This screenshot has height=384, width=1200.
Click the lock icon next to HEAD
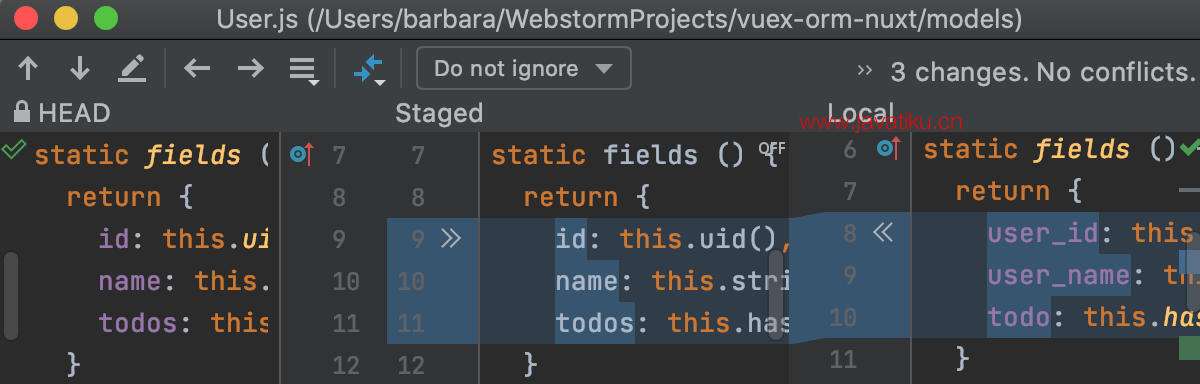(x=21, y=112)
